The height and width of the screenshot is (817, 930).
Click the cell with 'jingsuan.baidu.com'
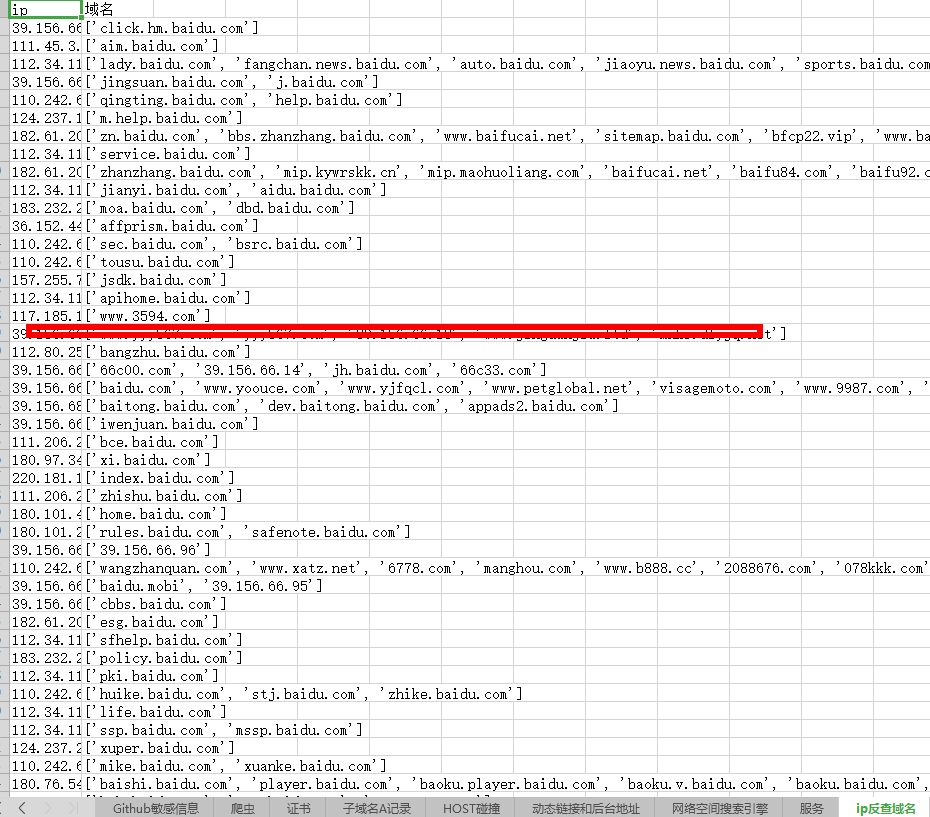click(x=232, y=82)
